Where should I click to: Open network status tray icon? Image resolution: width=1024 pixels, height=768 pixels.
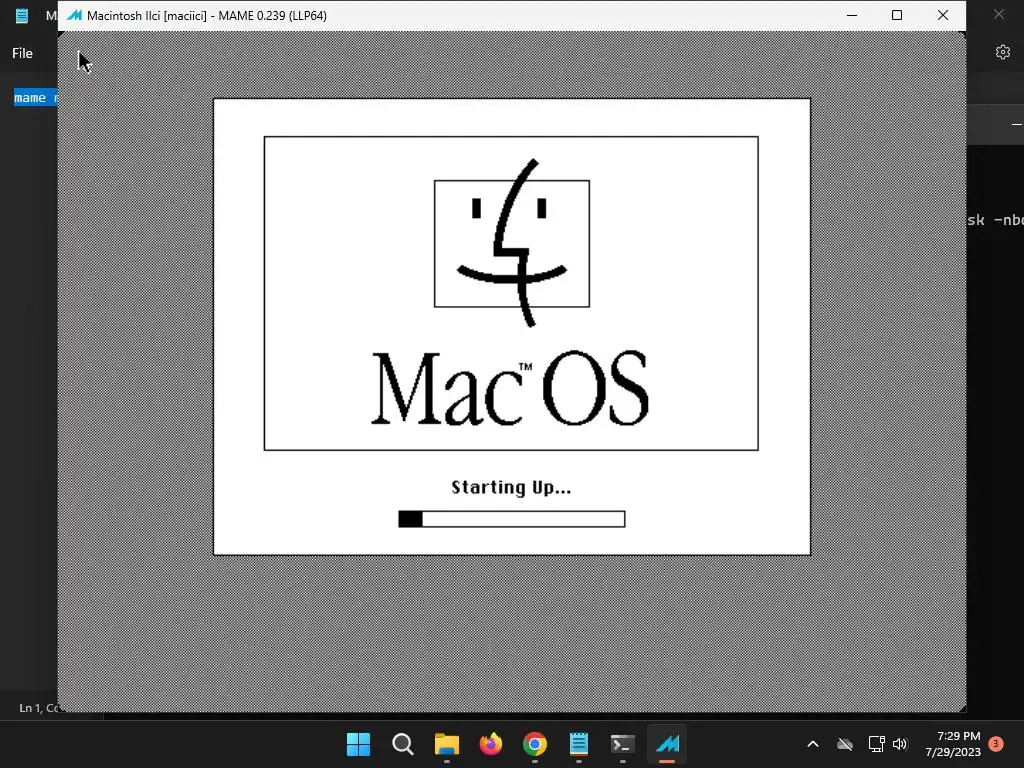click(876, 744)
